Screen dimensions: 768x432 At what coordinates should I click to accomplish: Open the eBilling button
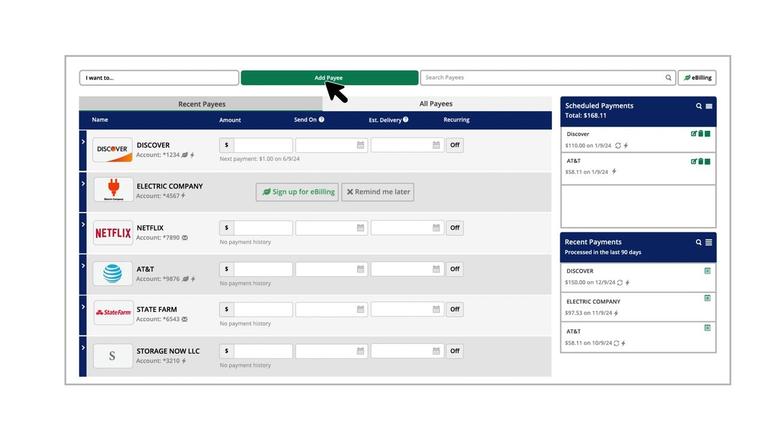click(697, 77)
